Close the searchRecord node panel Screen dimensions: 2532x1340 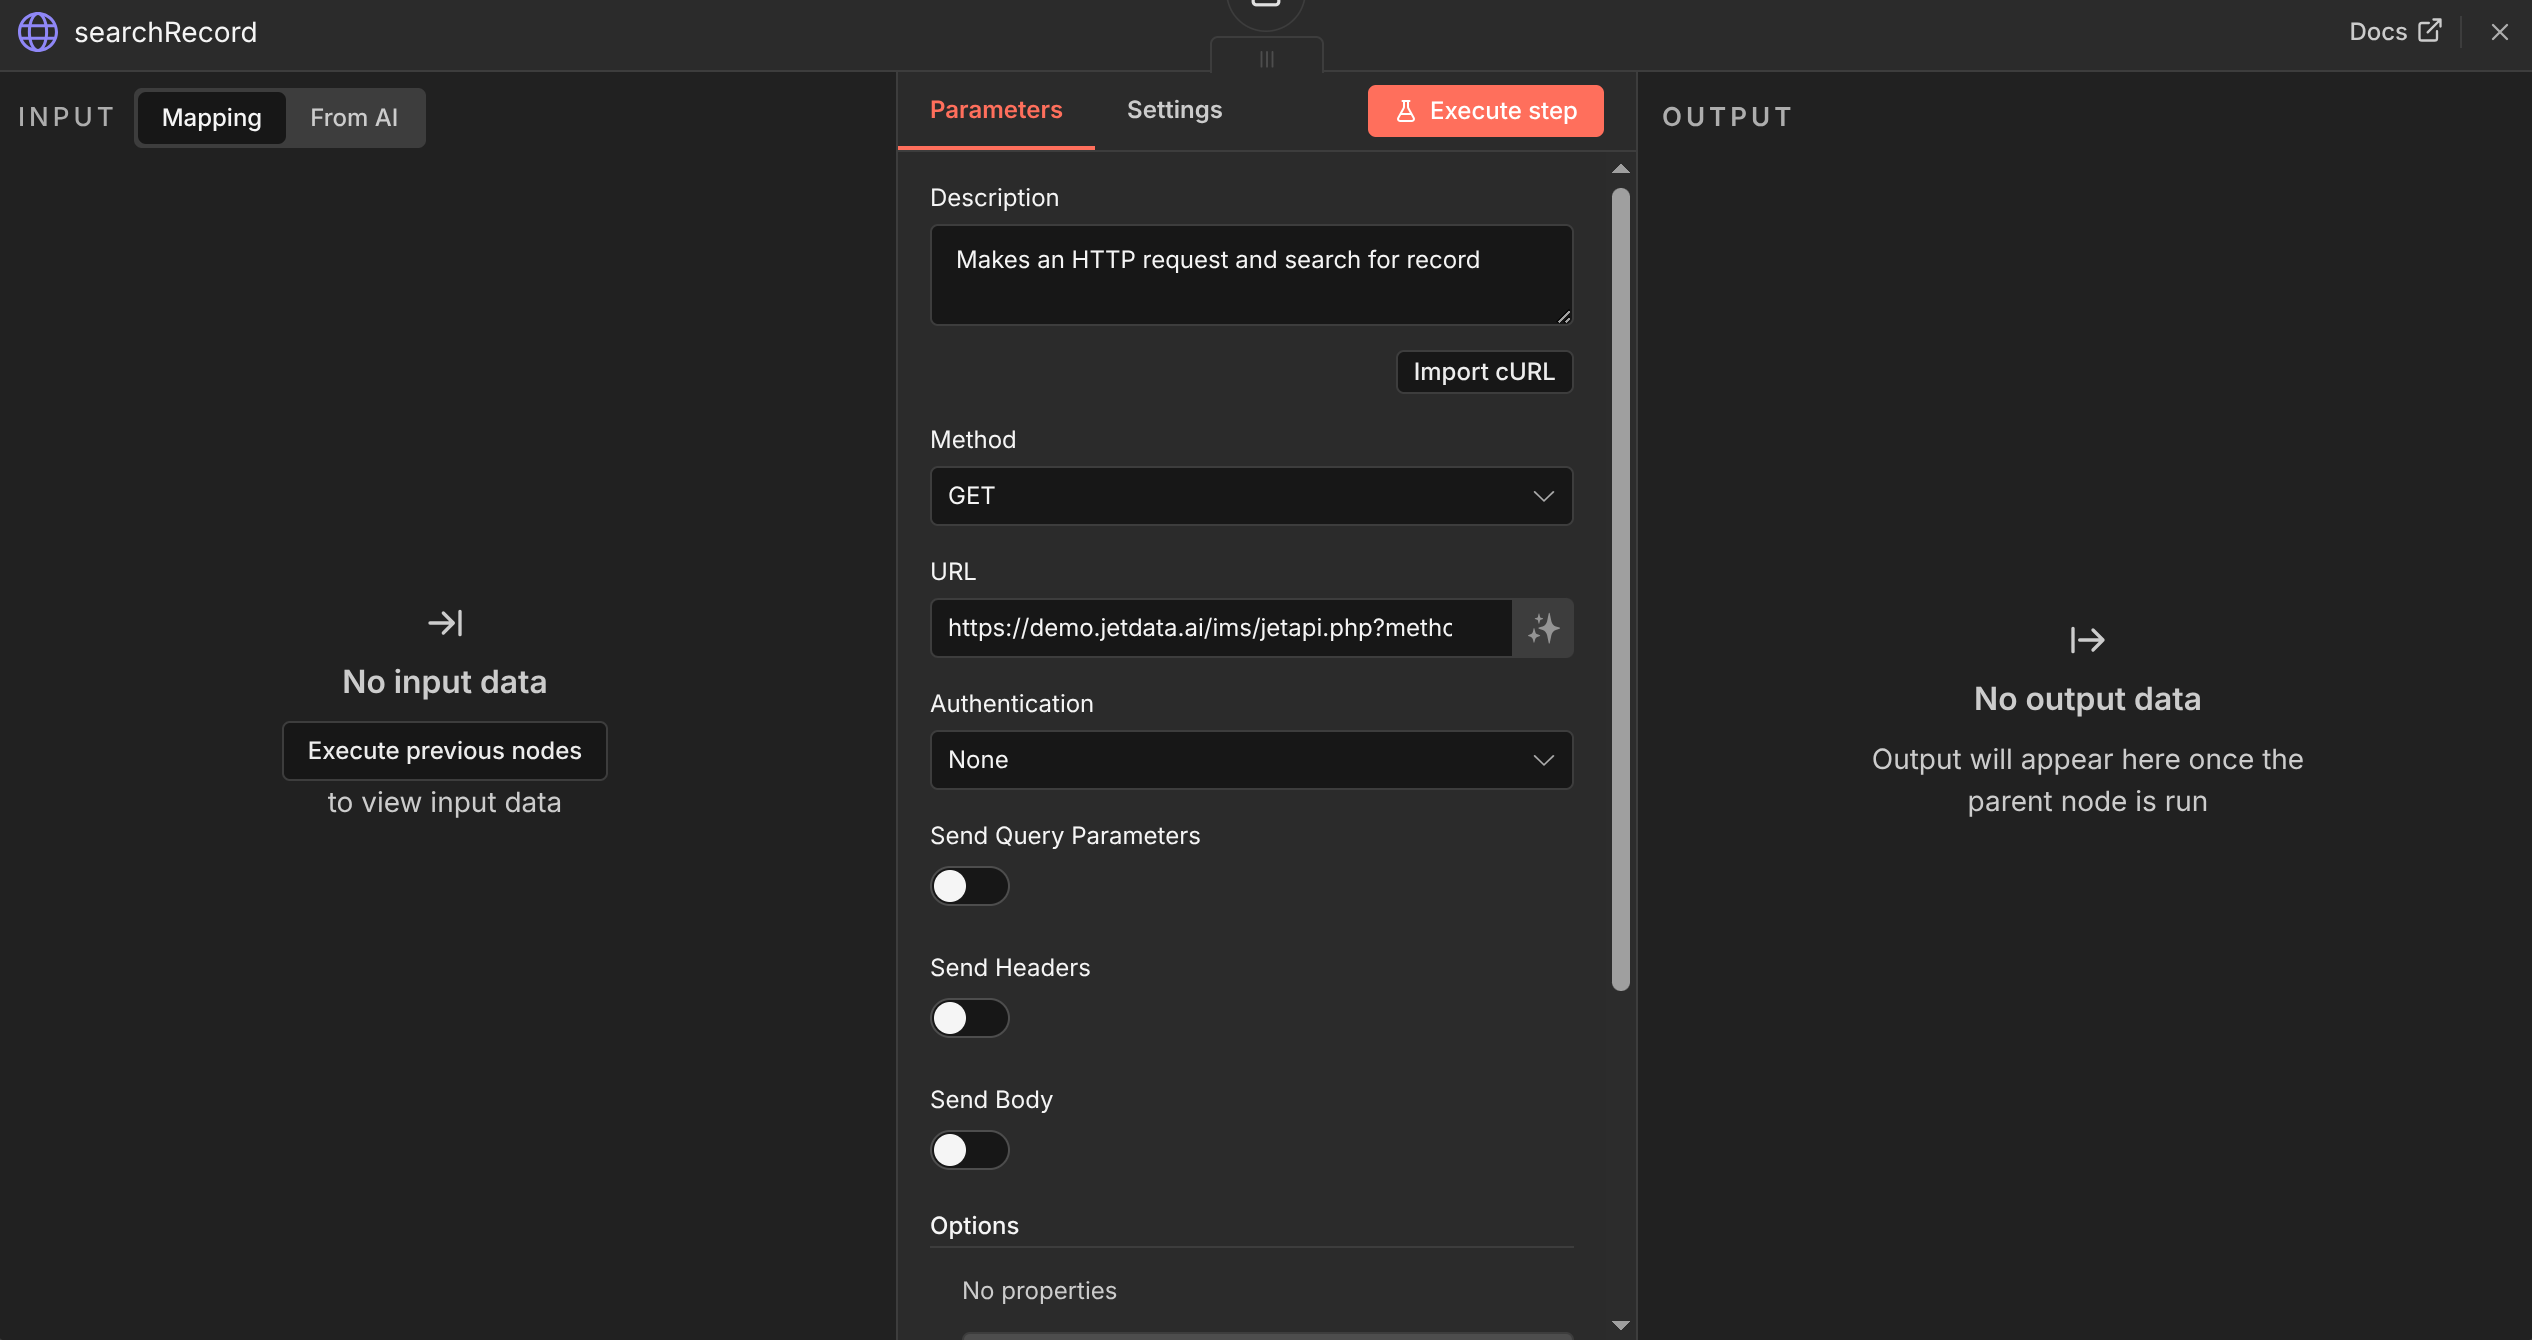2499,32
